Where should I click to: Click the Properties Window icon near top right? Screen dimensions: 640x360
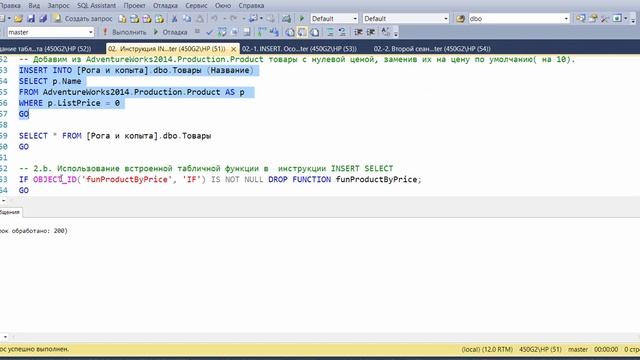593,19
